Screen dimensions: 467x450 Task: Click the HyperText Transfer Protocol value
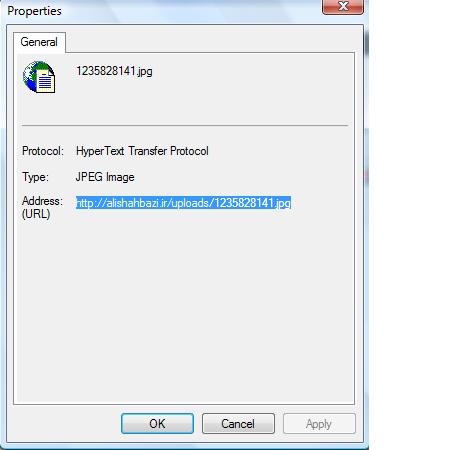(x=142, y=151)
